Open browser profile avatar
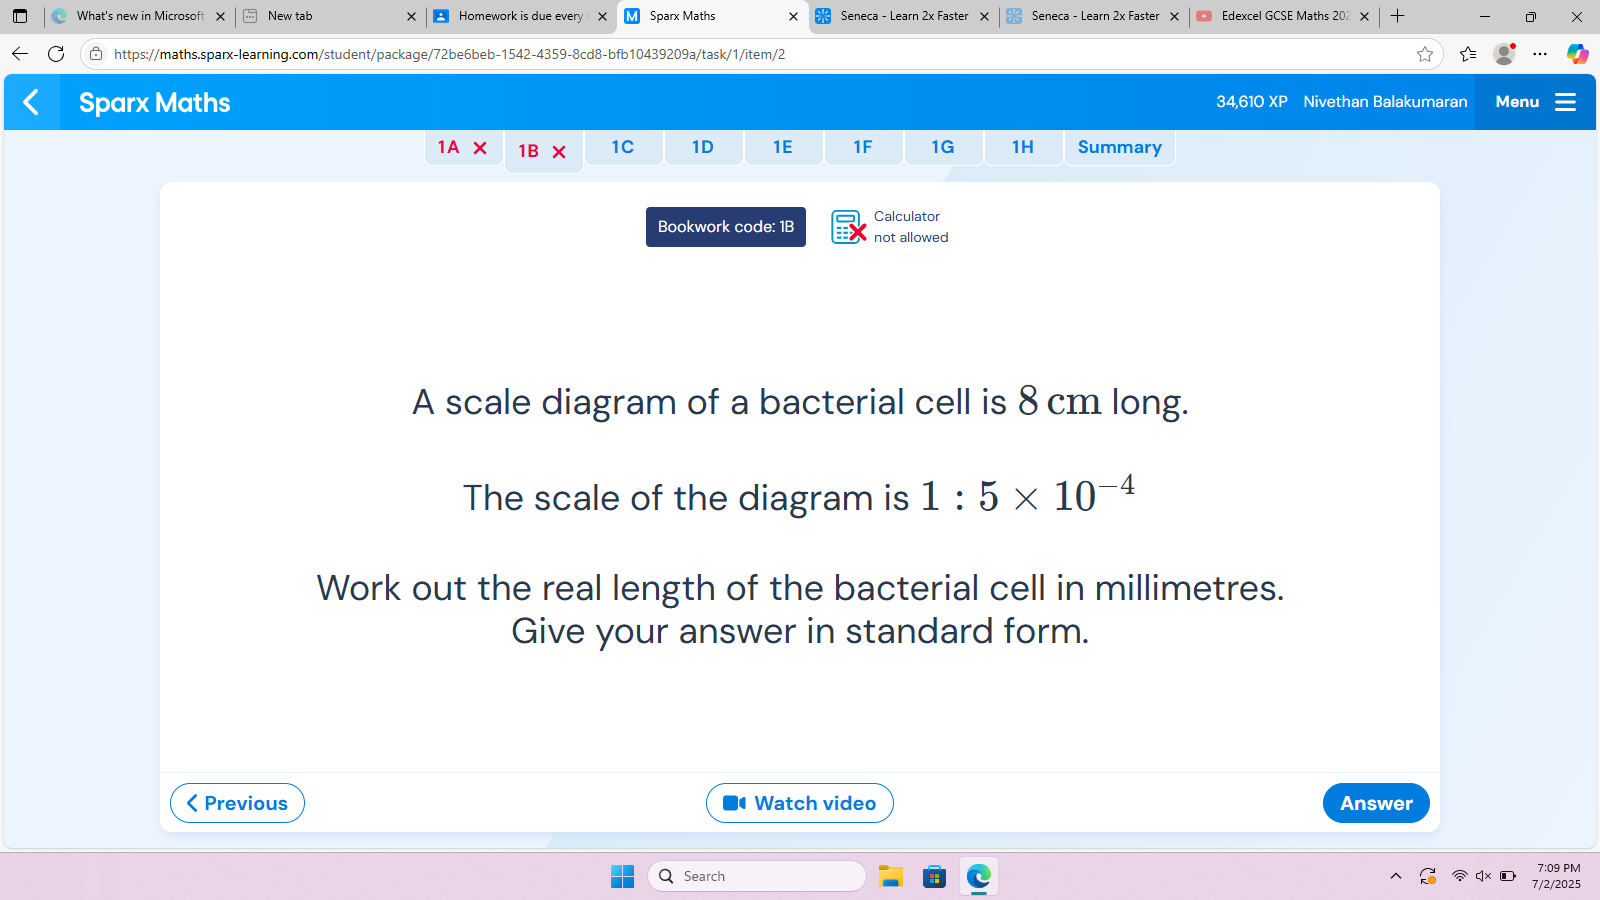 [1504, 54]
